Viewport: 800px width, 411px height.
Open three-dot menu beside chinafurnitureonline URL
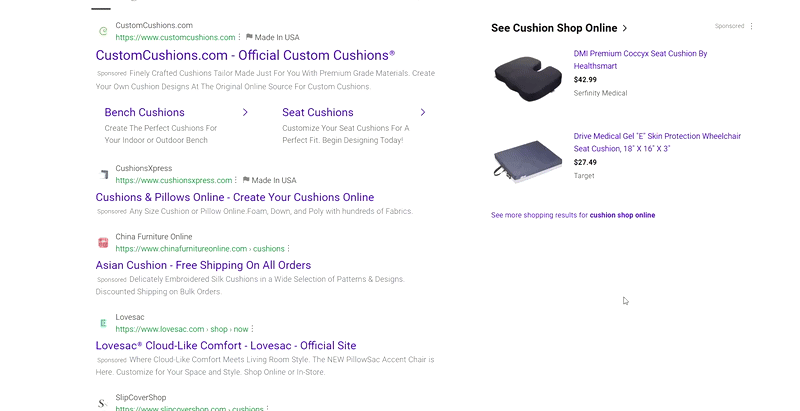point(289,248)
